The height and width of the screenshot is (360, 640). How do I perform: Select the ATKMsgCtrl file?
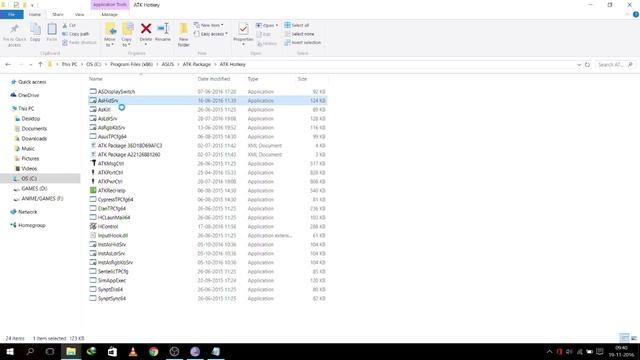click(x=111, y=163)
